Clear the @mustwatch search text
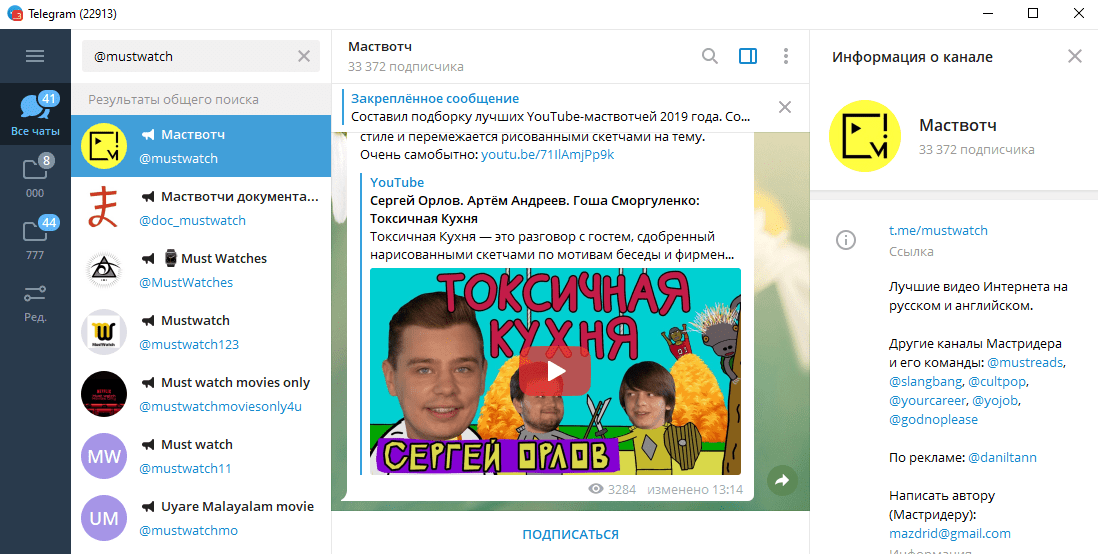The height and width of the screenshot is (554, 1098). 304,56
